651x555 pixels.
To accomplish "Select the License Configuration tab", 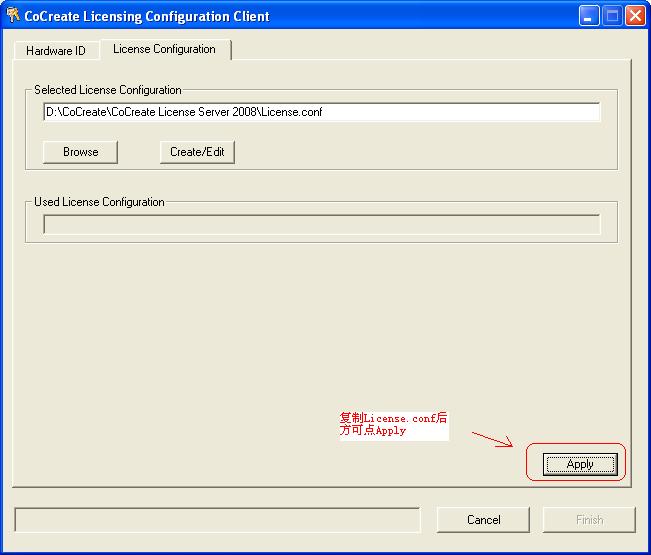I will (165, 49).
